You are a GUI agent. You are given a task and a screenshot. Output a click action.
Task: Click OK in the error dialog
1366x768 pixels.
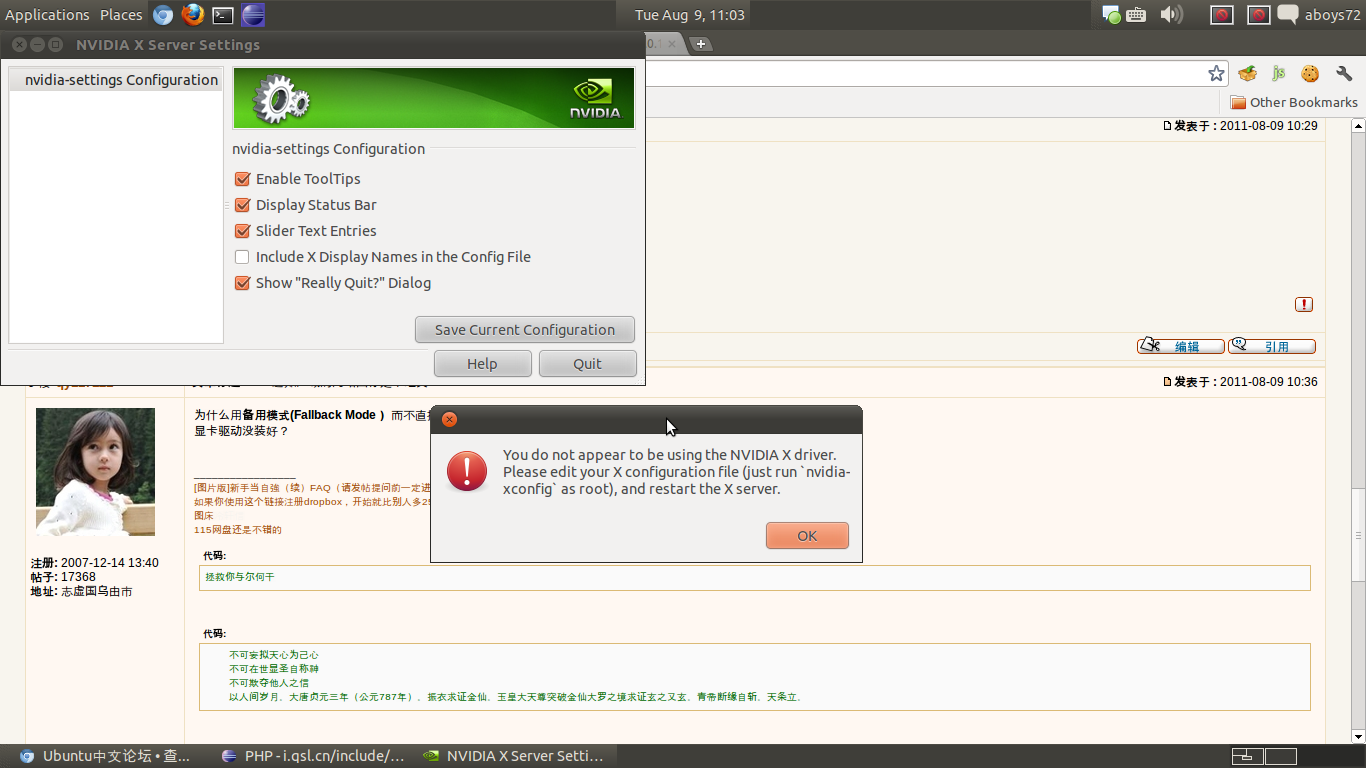pos(807,536)
